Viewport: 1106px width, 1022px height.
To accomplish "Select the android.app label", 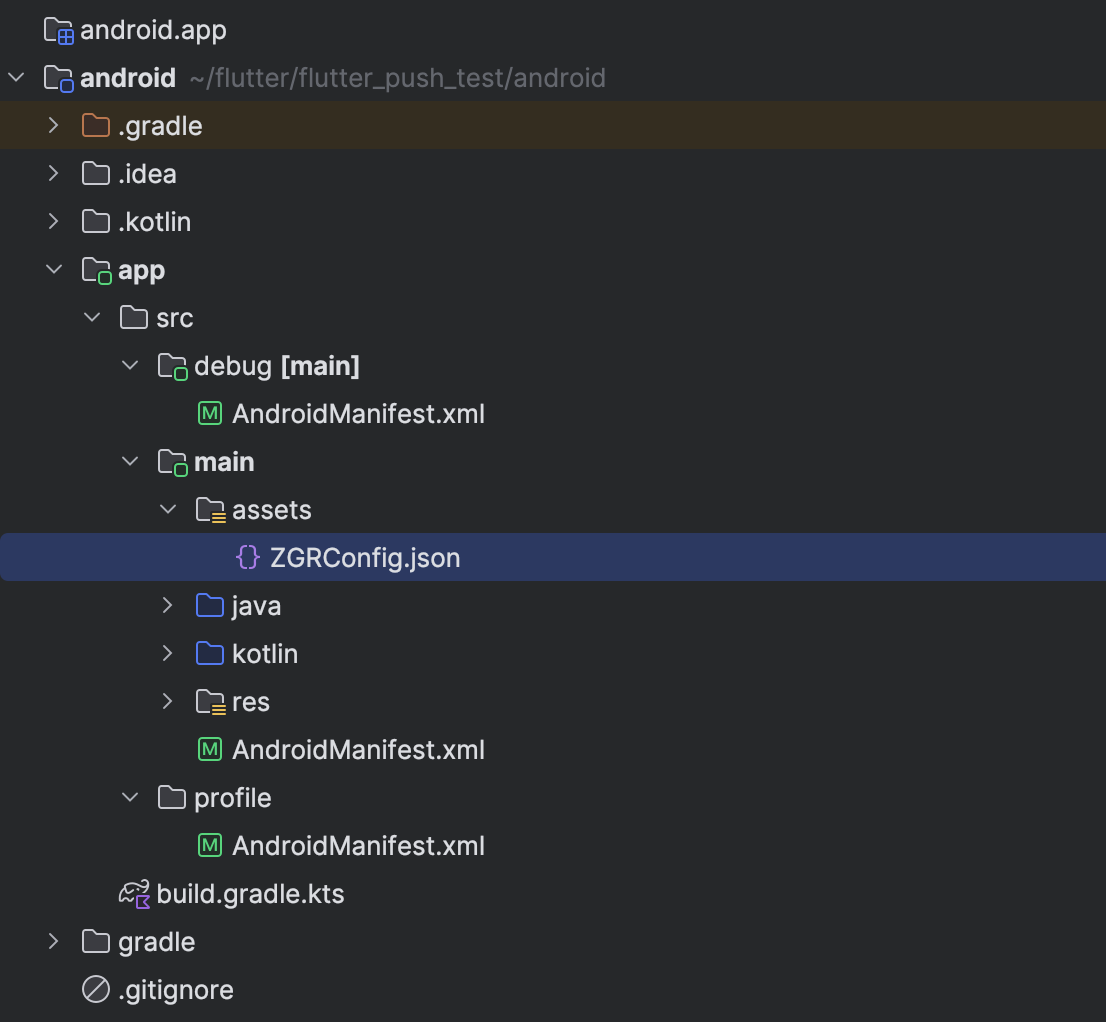I will coord(153,30).
